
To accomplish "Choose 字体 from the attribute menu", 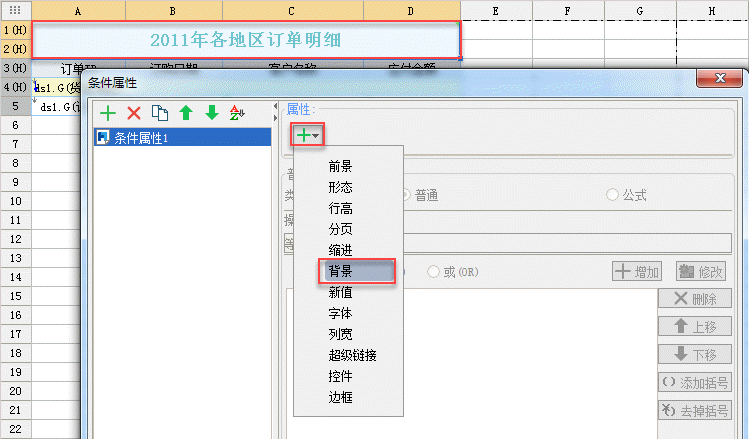I will pos(340,313).
